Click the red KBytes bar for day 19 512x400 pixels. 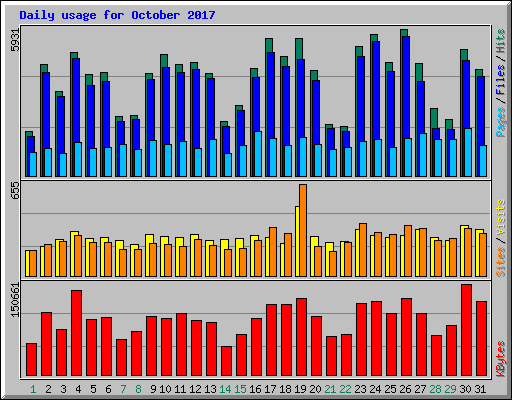pos(301,337)
